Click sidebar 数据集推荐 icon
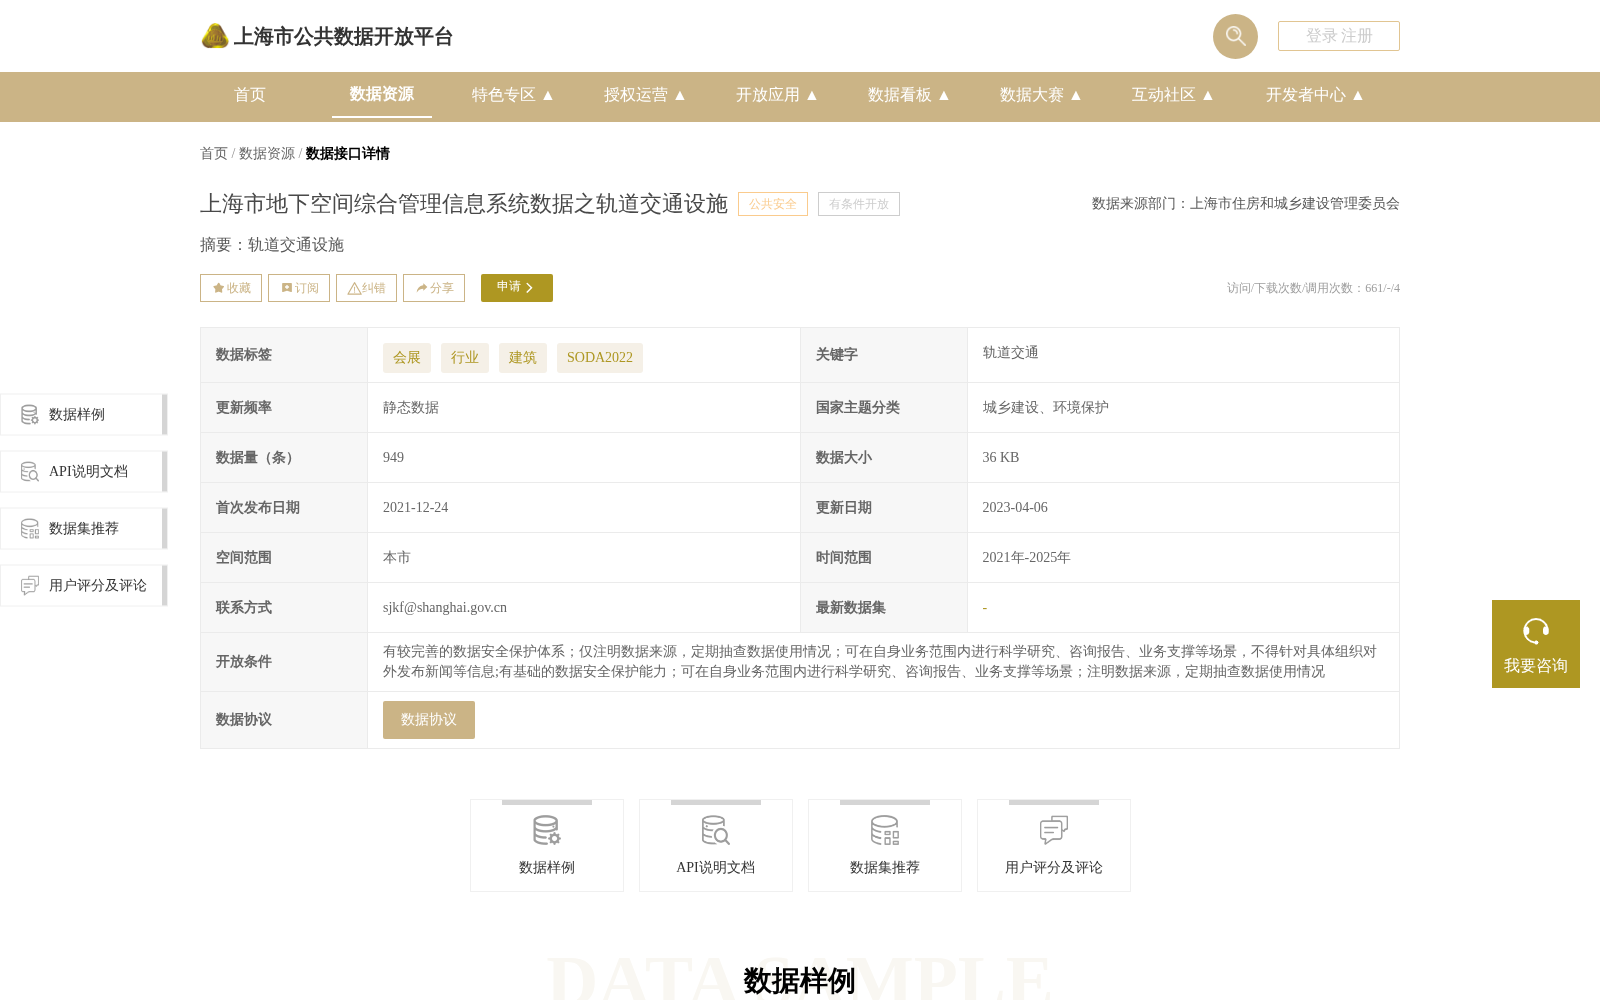The height and width of the screenshot is (1000, 1600). [x=30, y=528]
